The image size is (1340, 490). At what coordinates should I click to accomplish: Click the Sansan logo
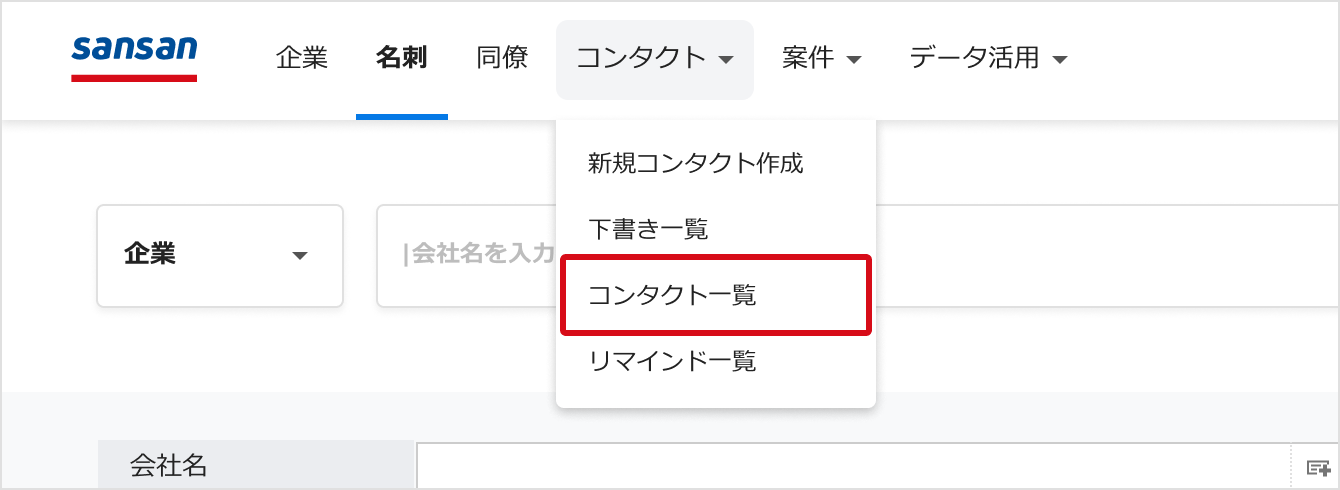(134, 57)
